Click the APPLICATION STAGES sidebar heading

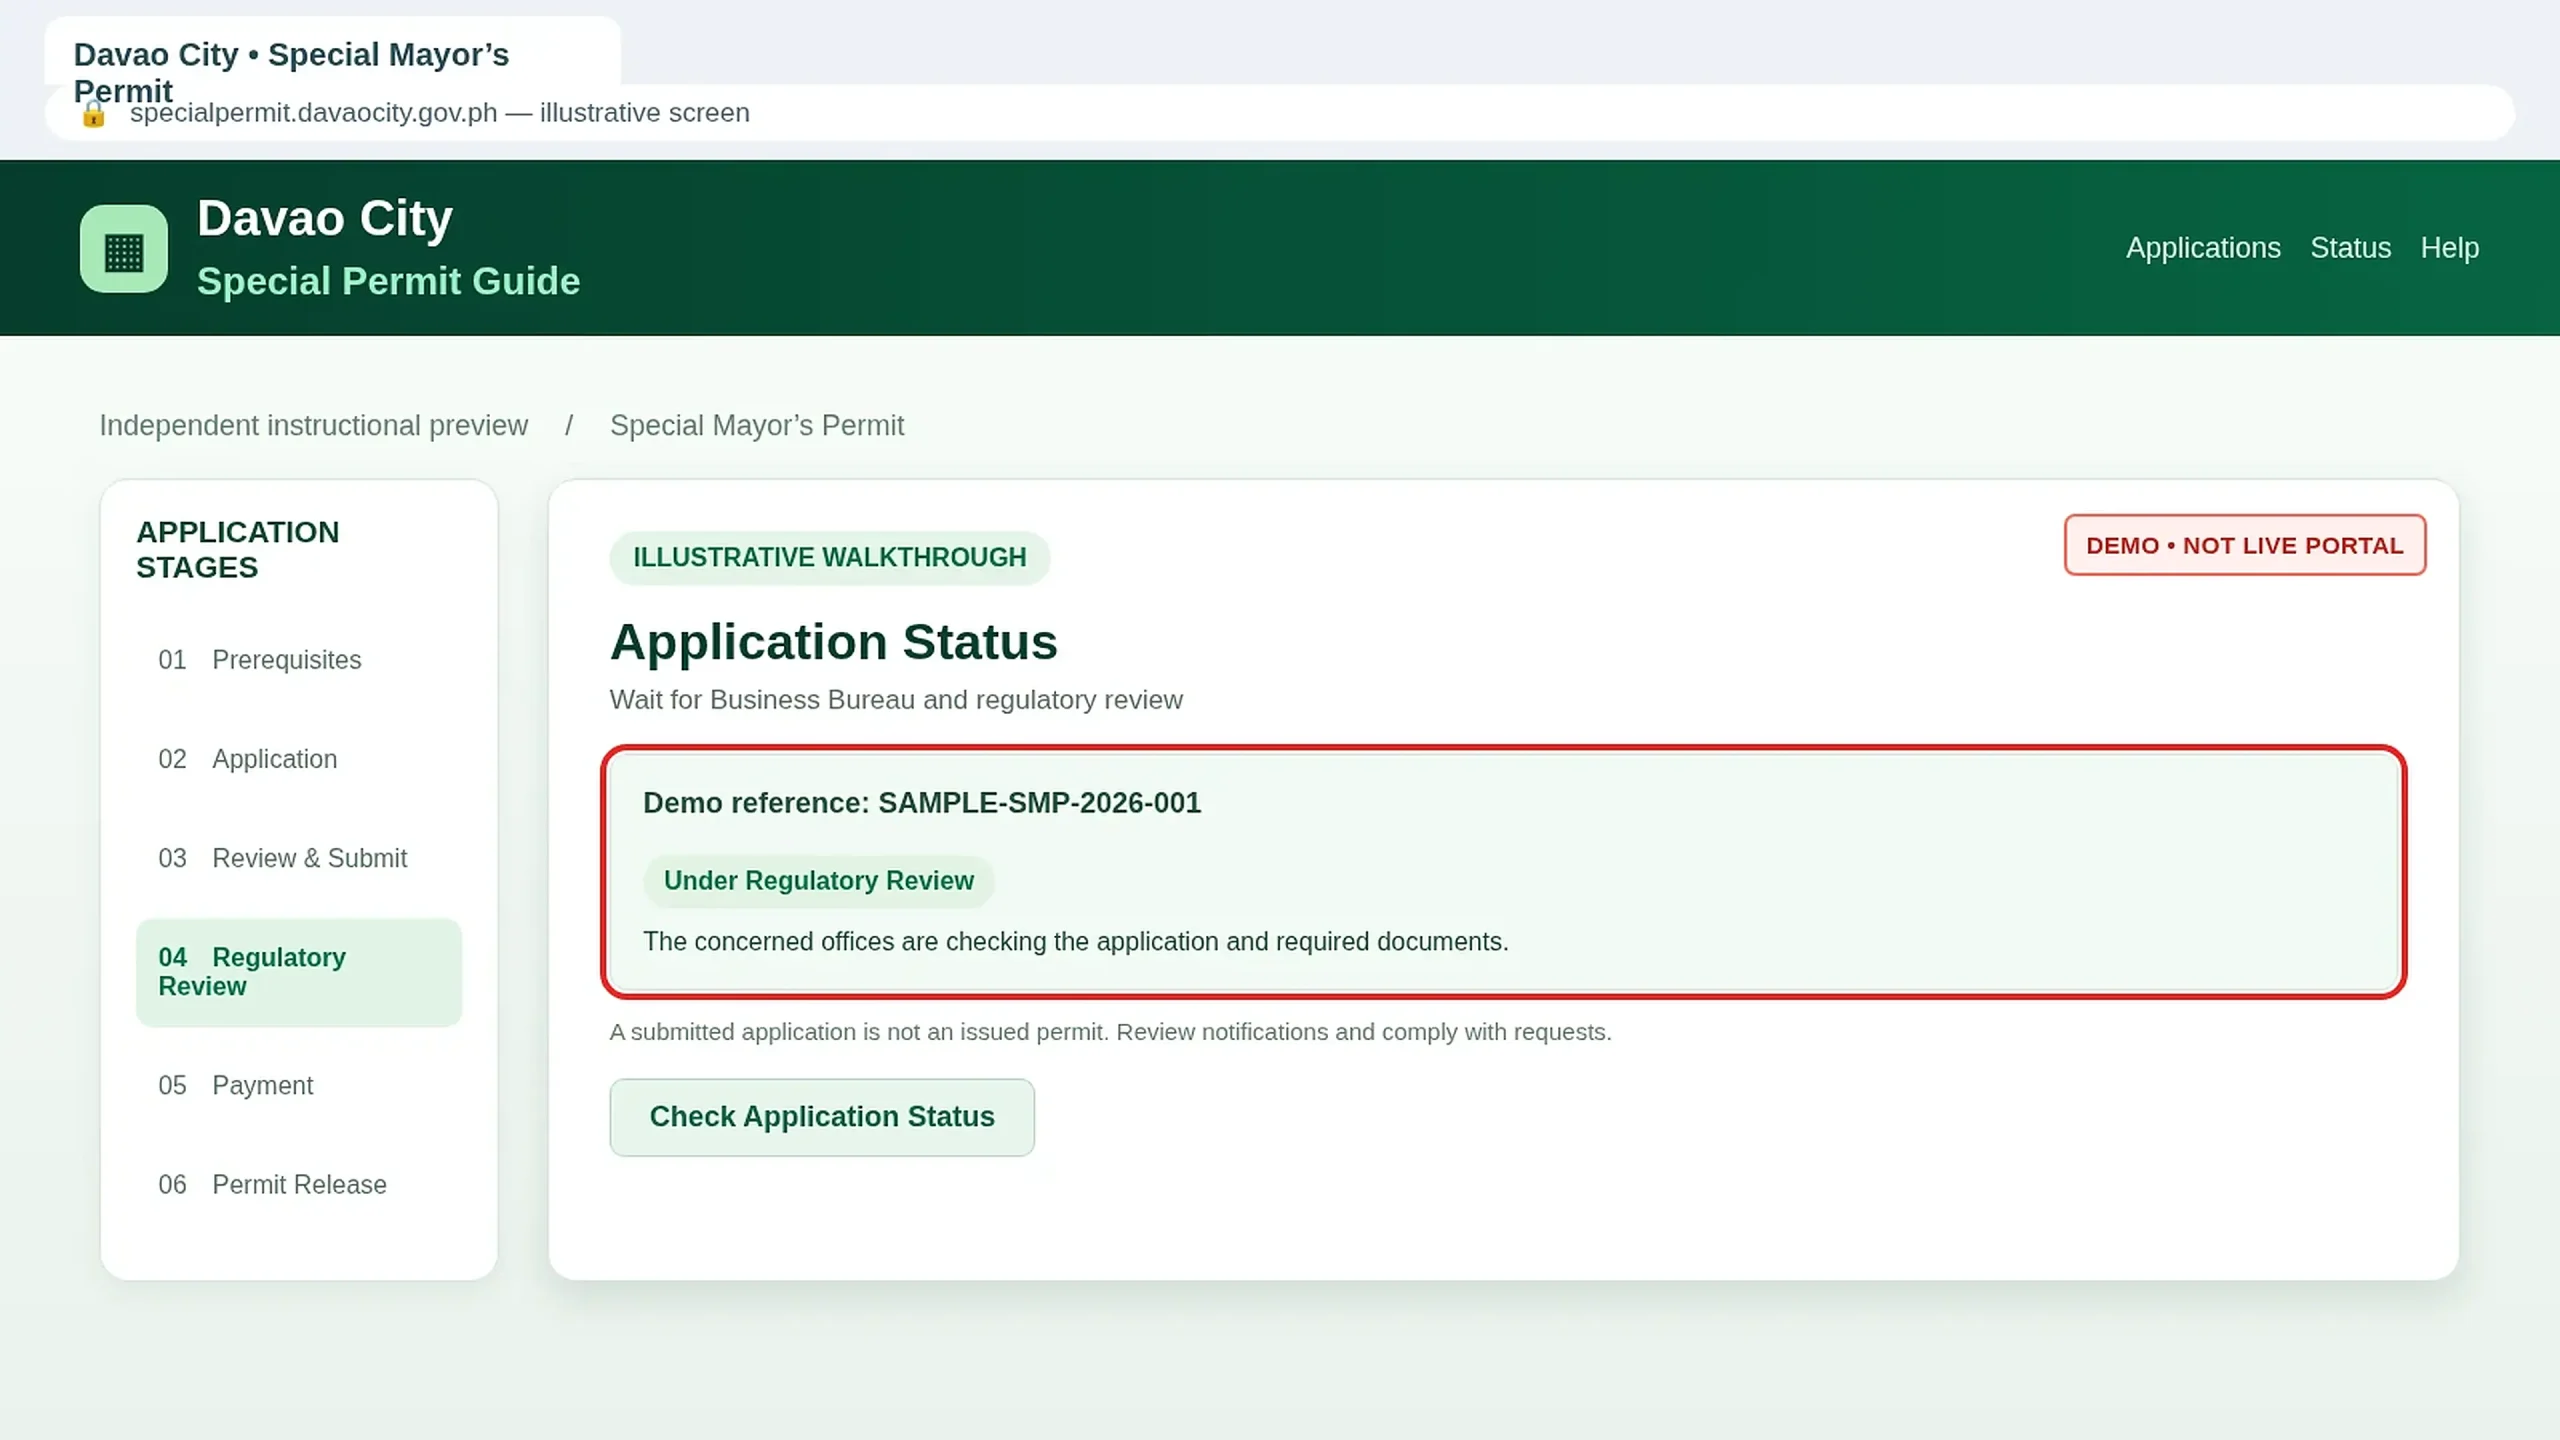click(238, 549)
